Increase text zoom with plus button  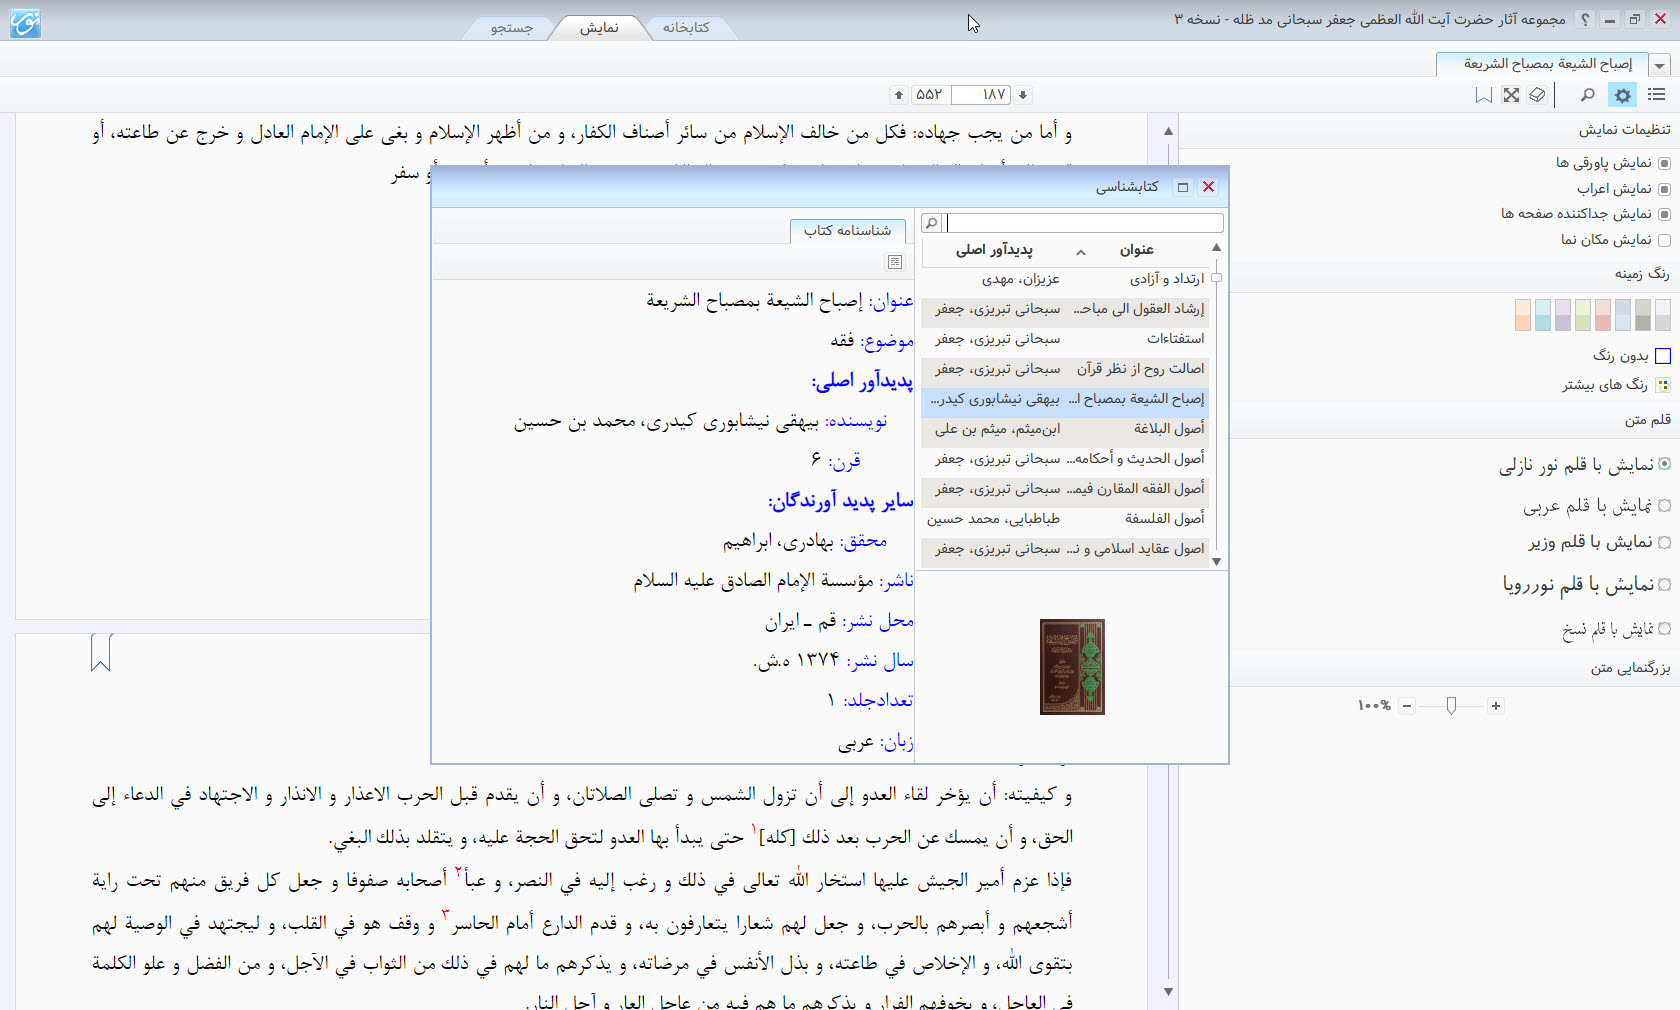[1496, 706]
